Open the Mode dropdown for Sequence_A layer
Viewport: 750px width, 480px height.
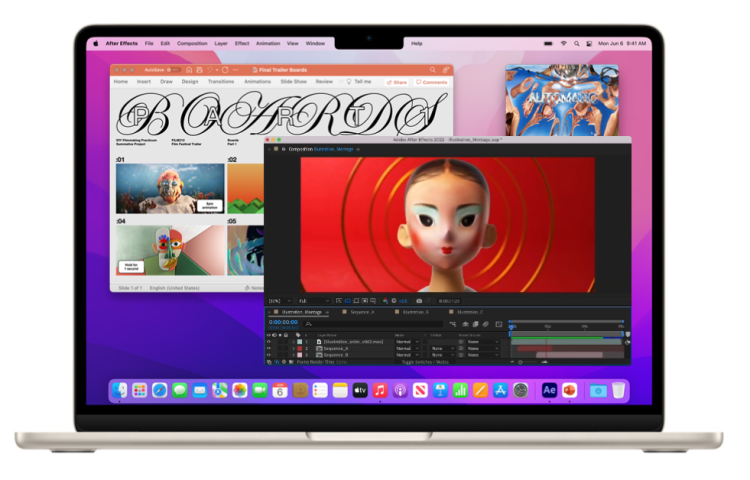[405, 348]
